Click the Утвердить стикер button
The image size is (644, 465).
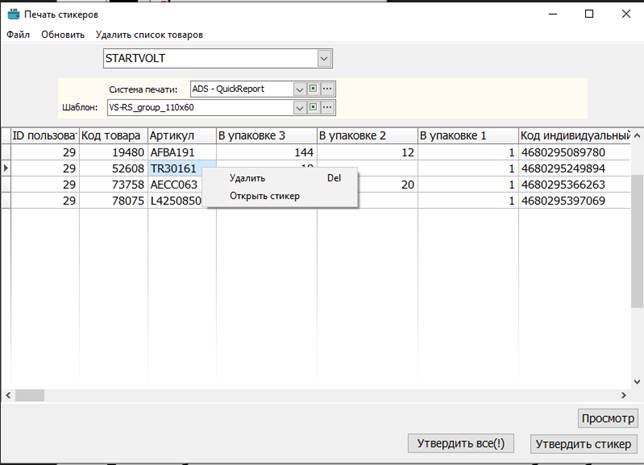point(584,444)
